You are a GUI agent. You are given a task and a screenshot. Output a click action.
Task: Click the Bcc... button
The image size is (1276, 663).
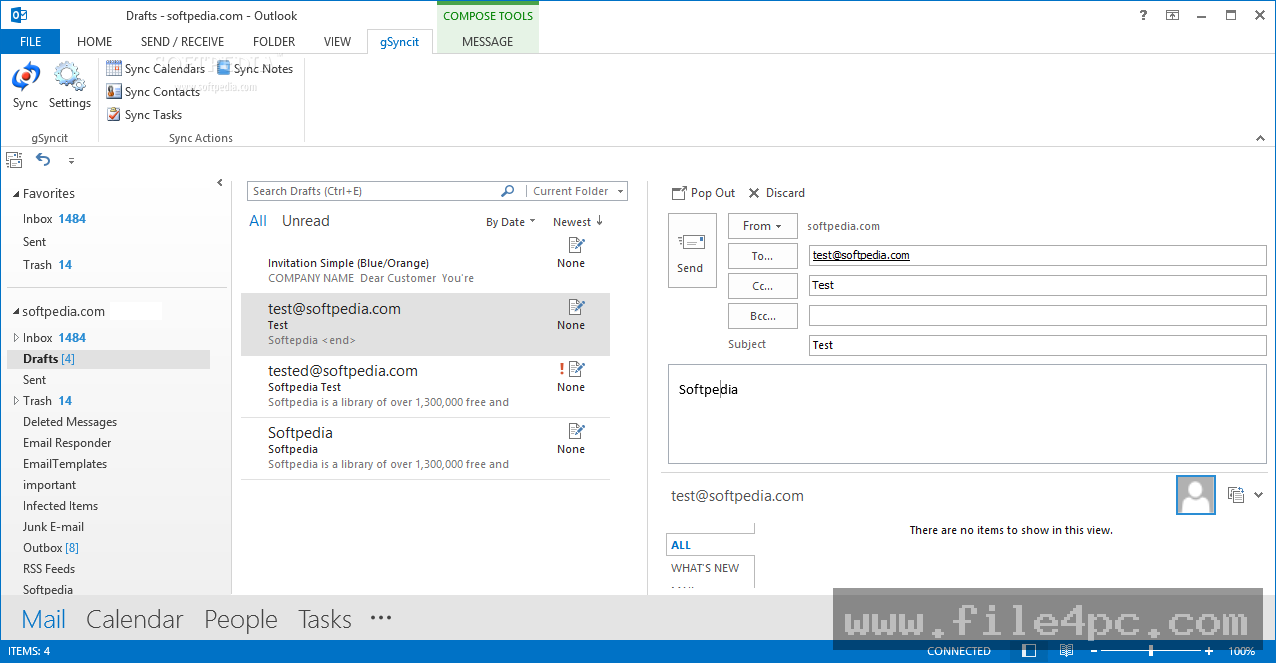762,316
